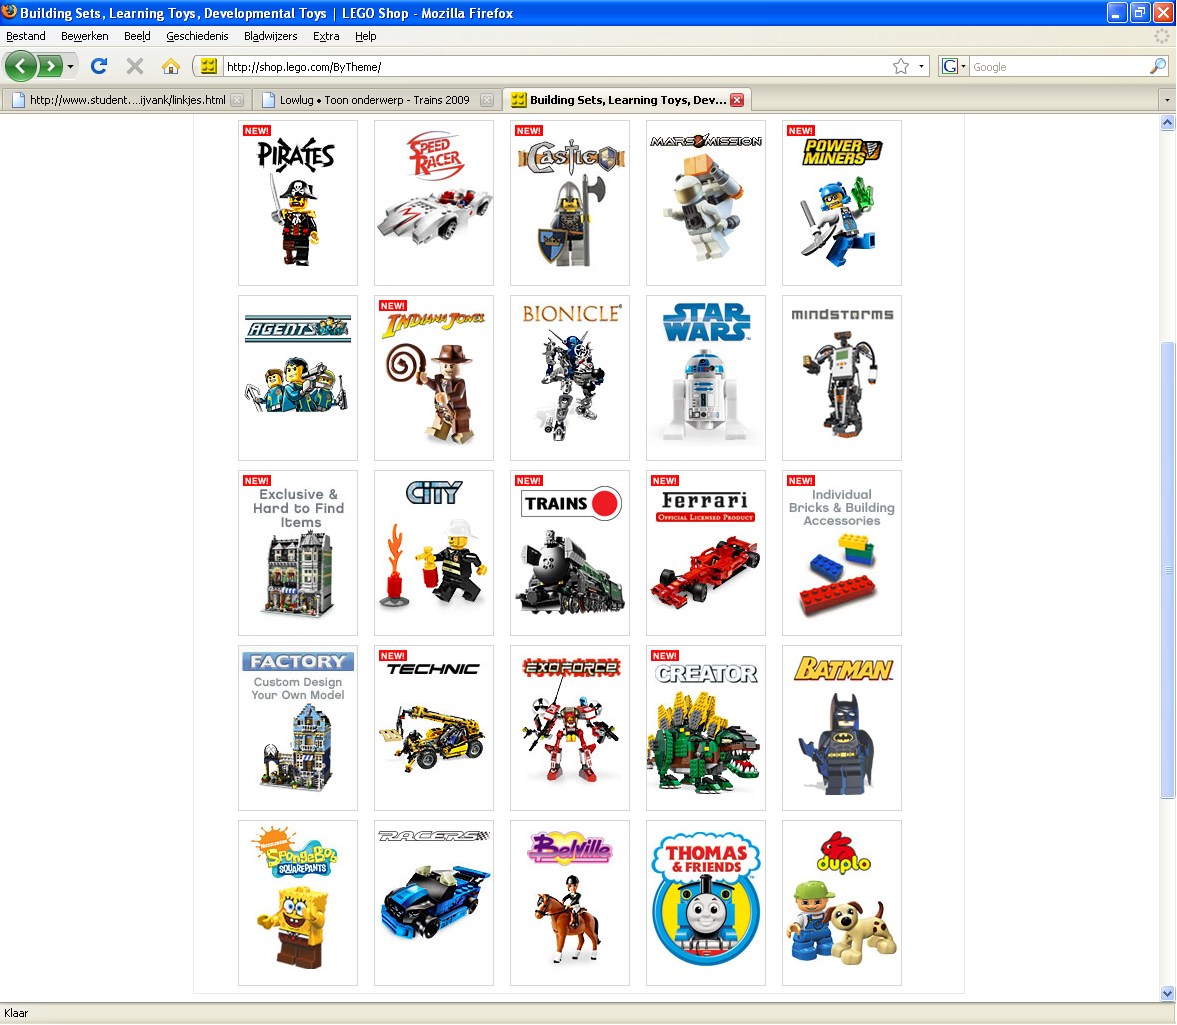Open the Geschiedenis menu
The image size is (1177, 1025).
pyautogui.click(x=197, y=36)
